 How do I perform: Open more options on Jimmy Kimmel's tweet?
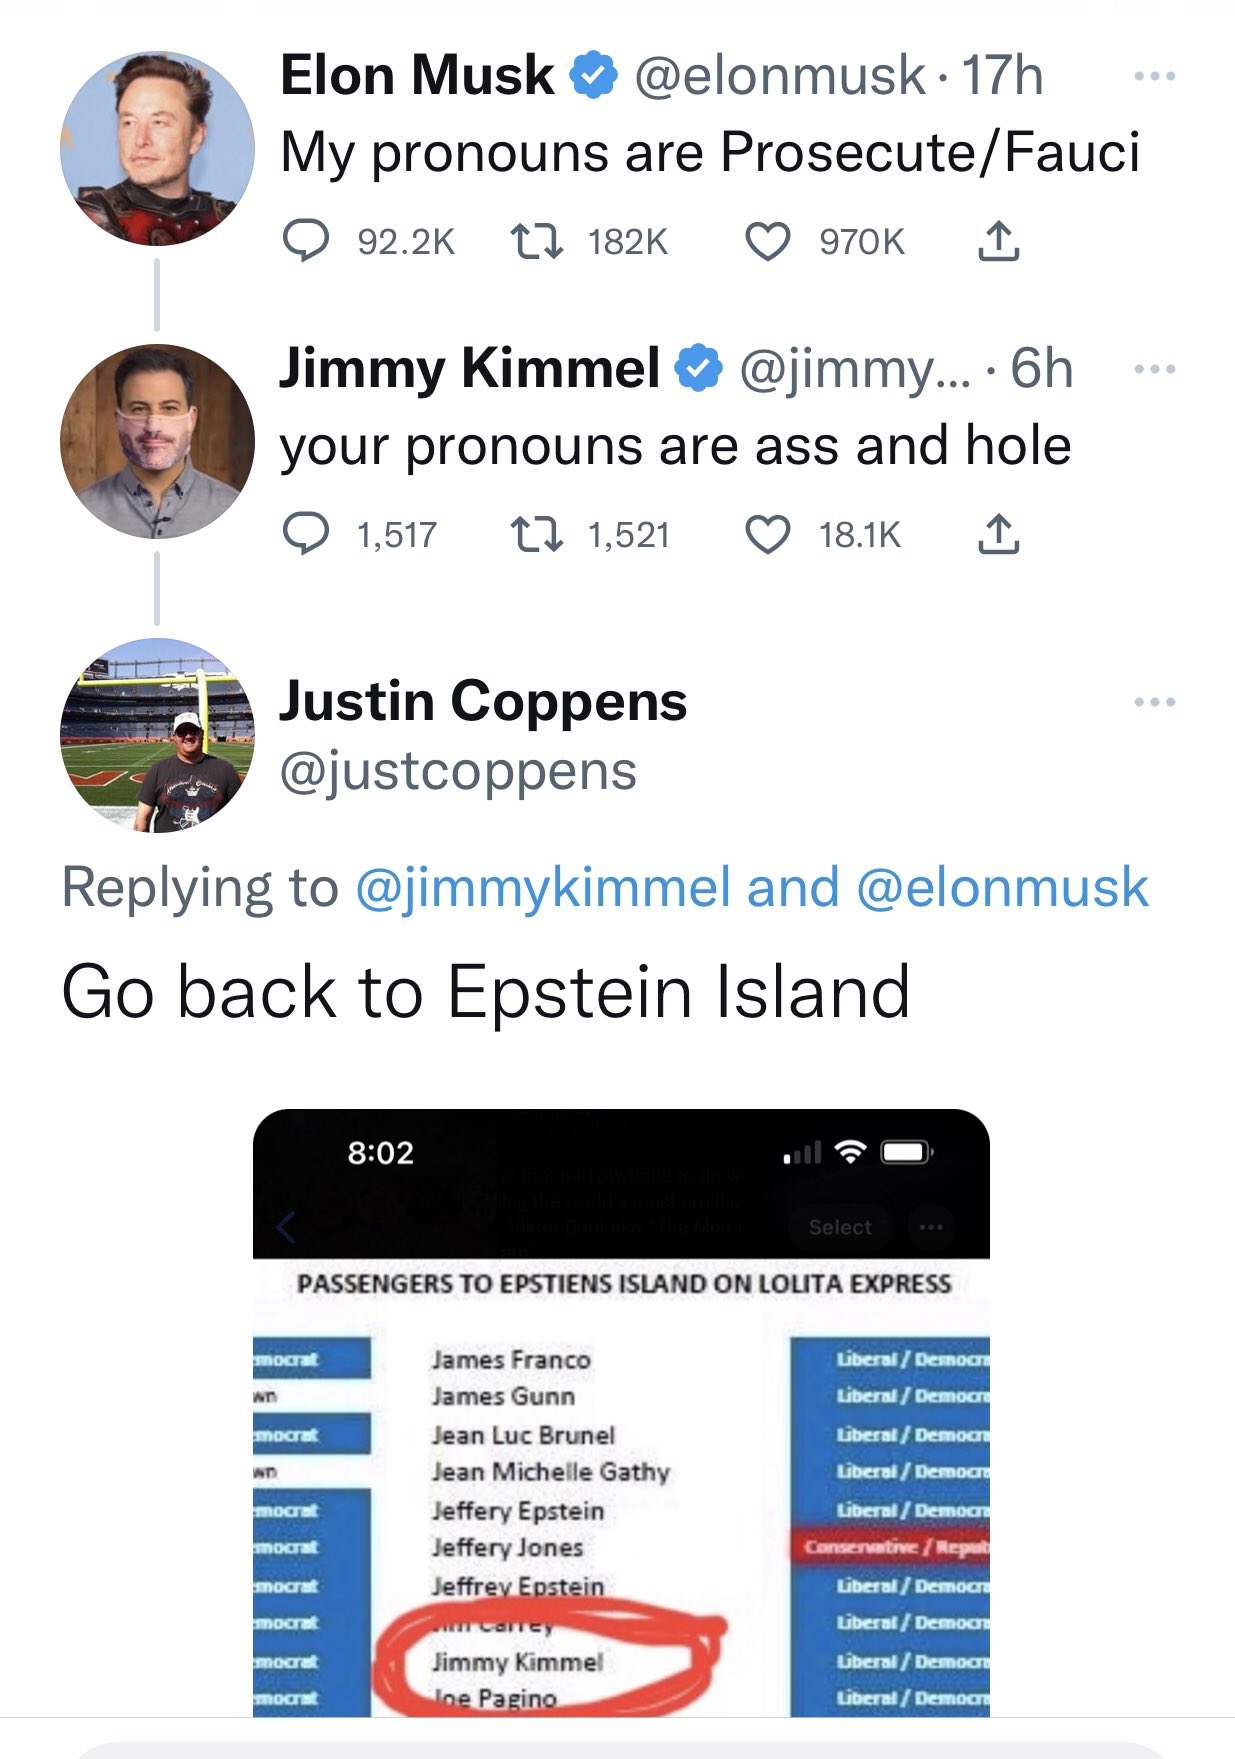pos(1155,369)
